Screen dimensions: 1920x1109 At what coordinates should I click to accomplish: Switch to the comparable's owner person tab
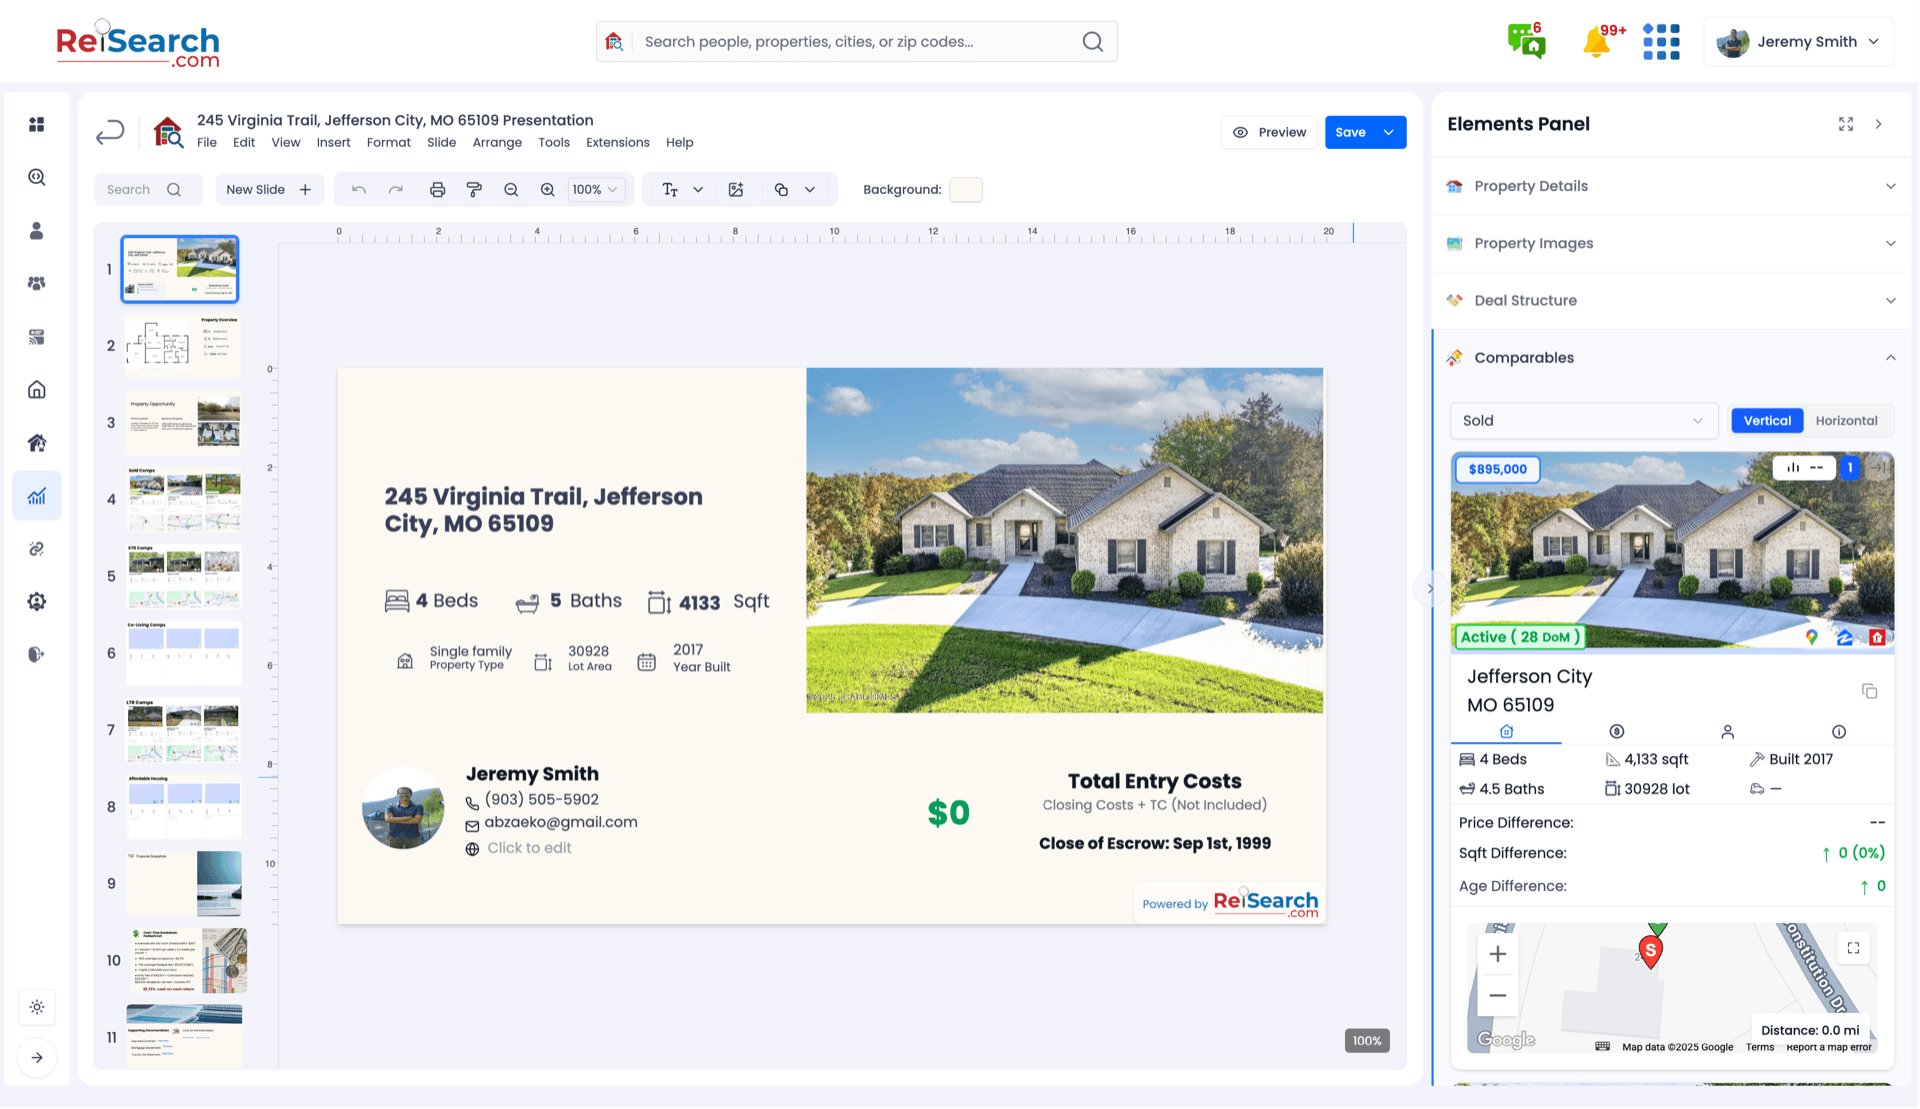1727,732
